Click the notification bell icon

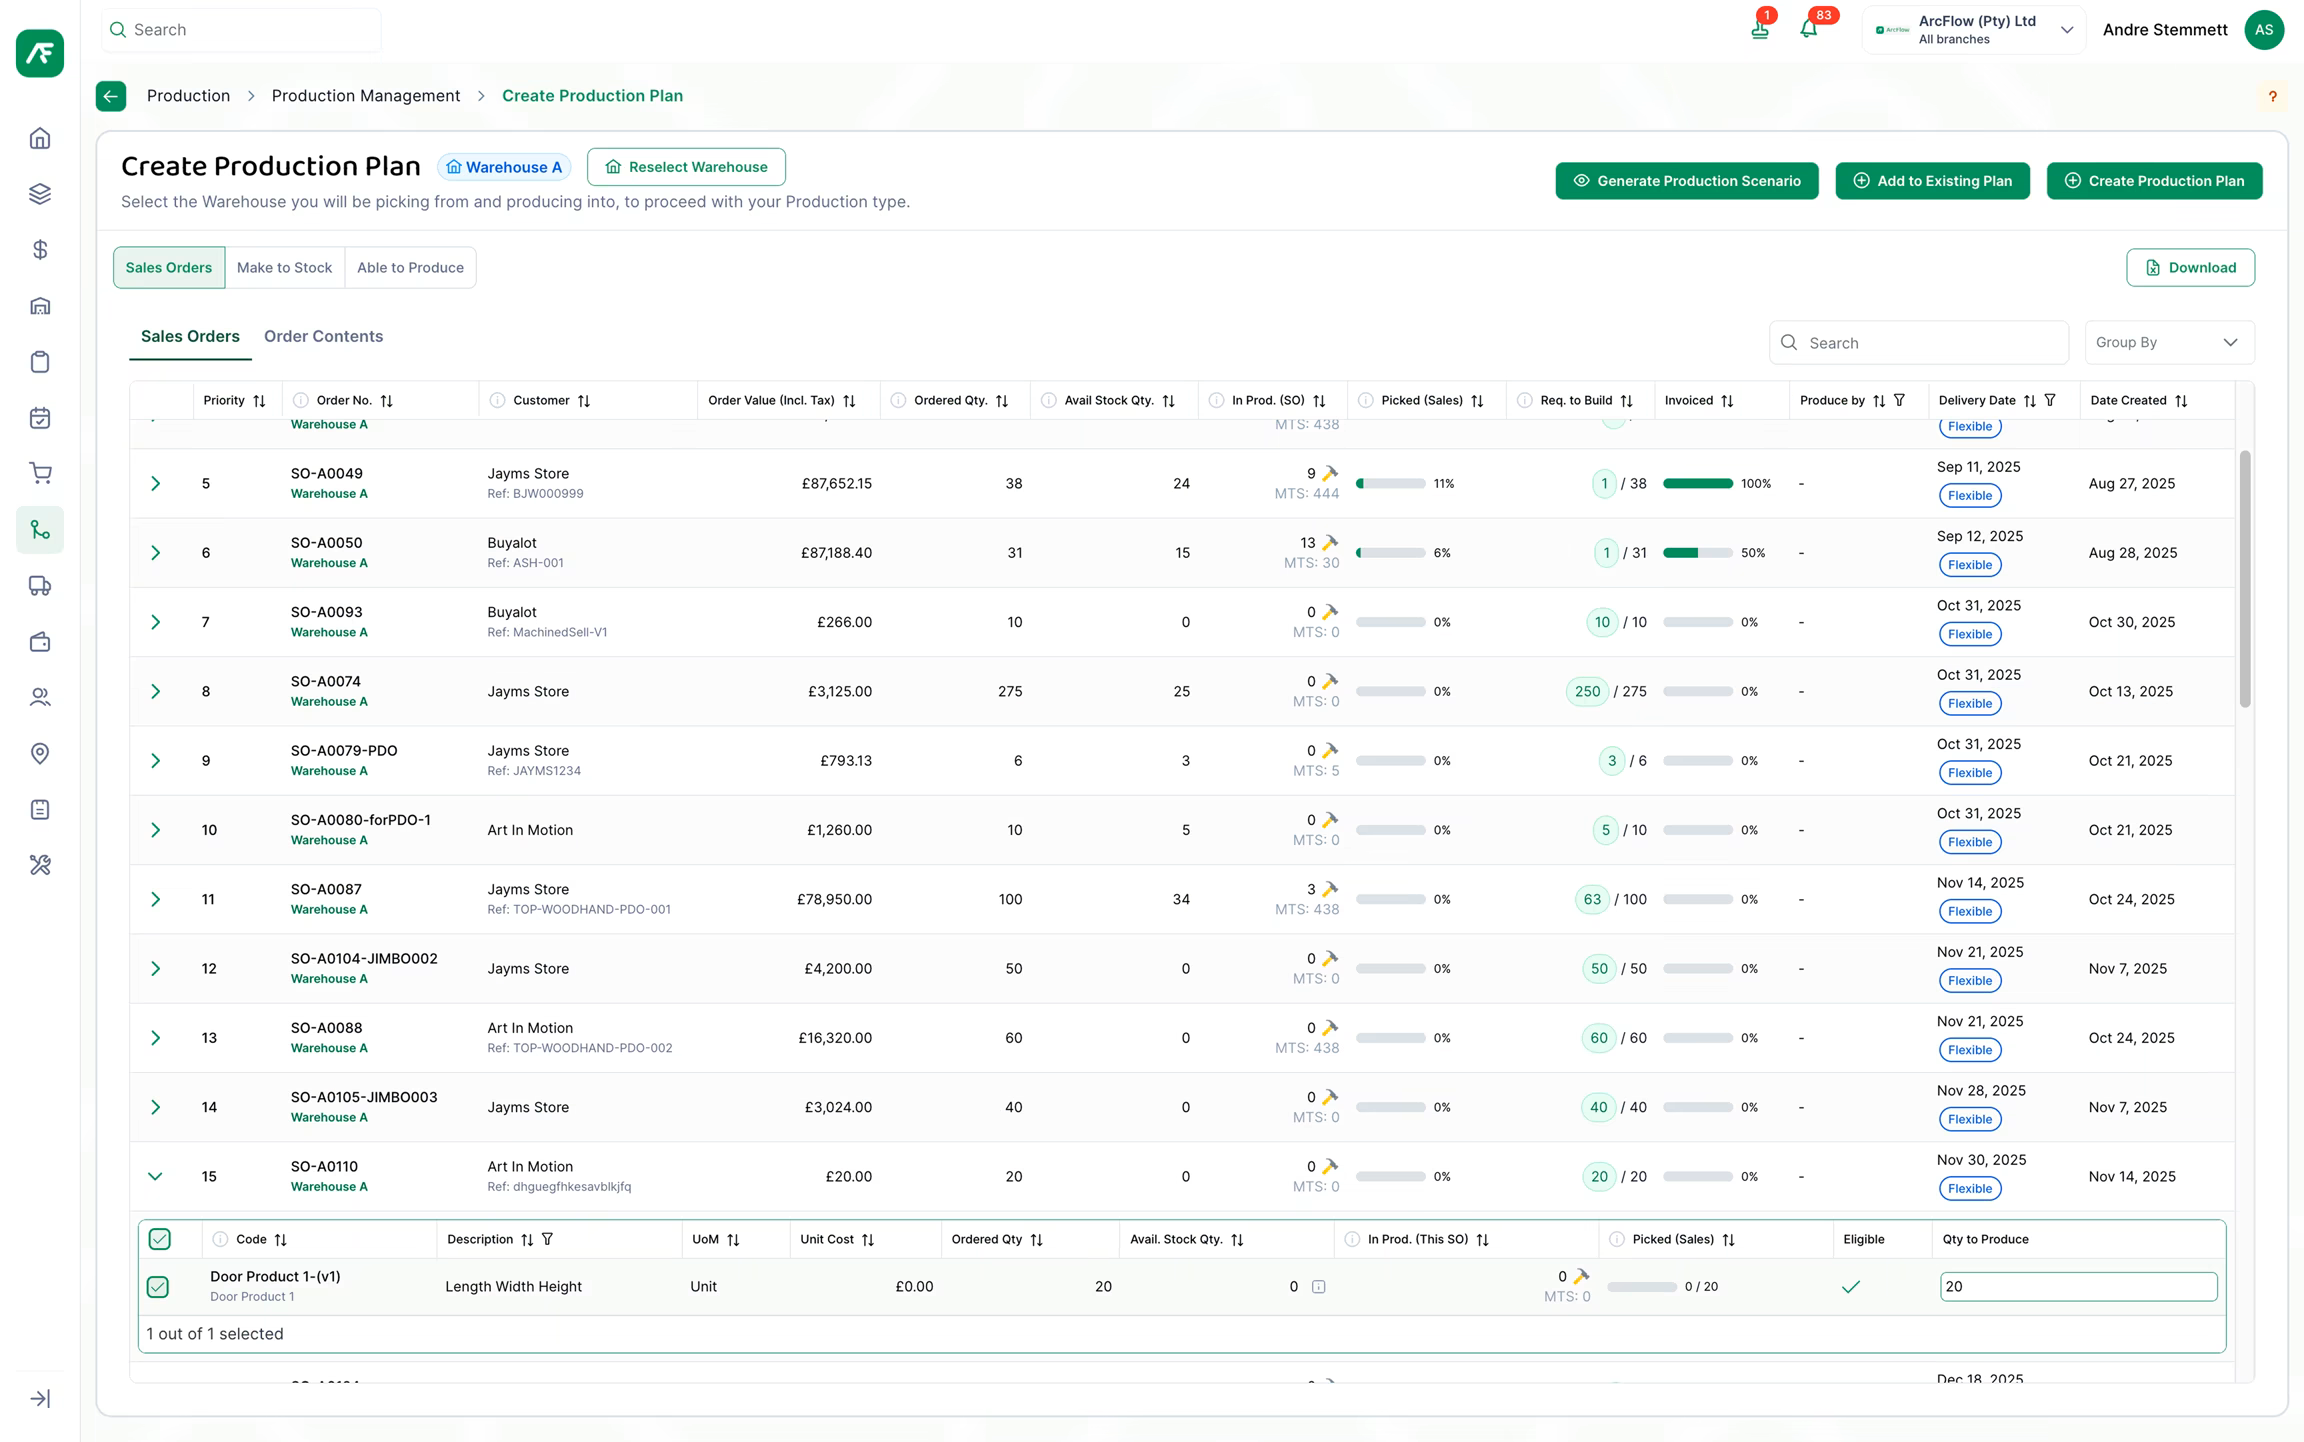pyautogui.click(x=1809, y=29)
